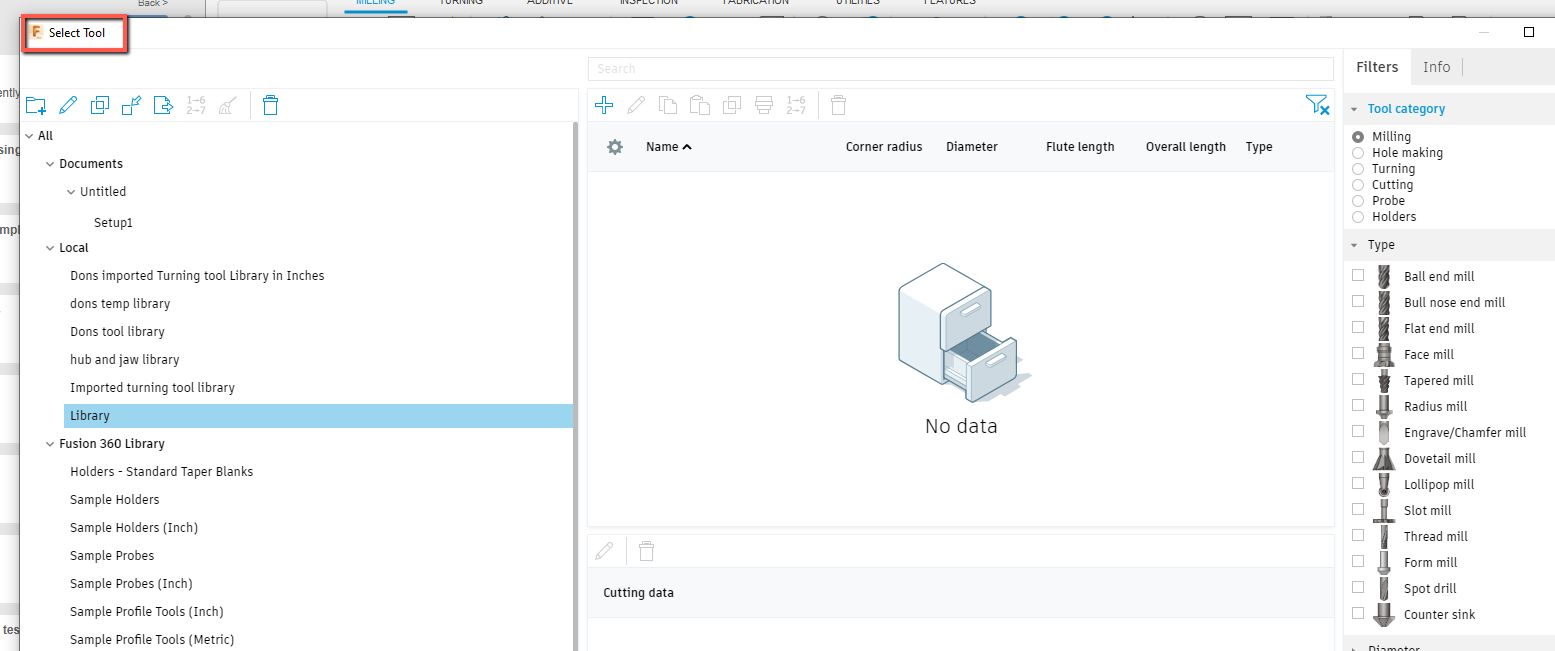
Task: Duplicate tool icon in tool list toolbar
Action: point(732,104)
